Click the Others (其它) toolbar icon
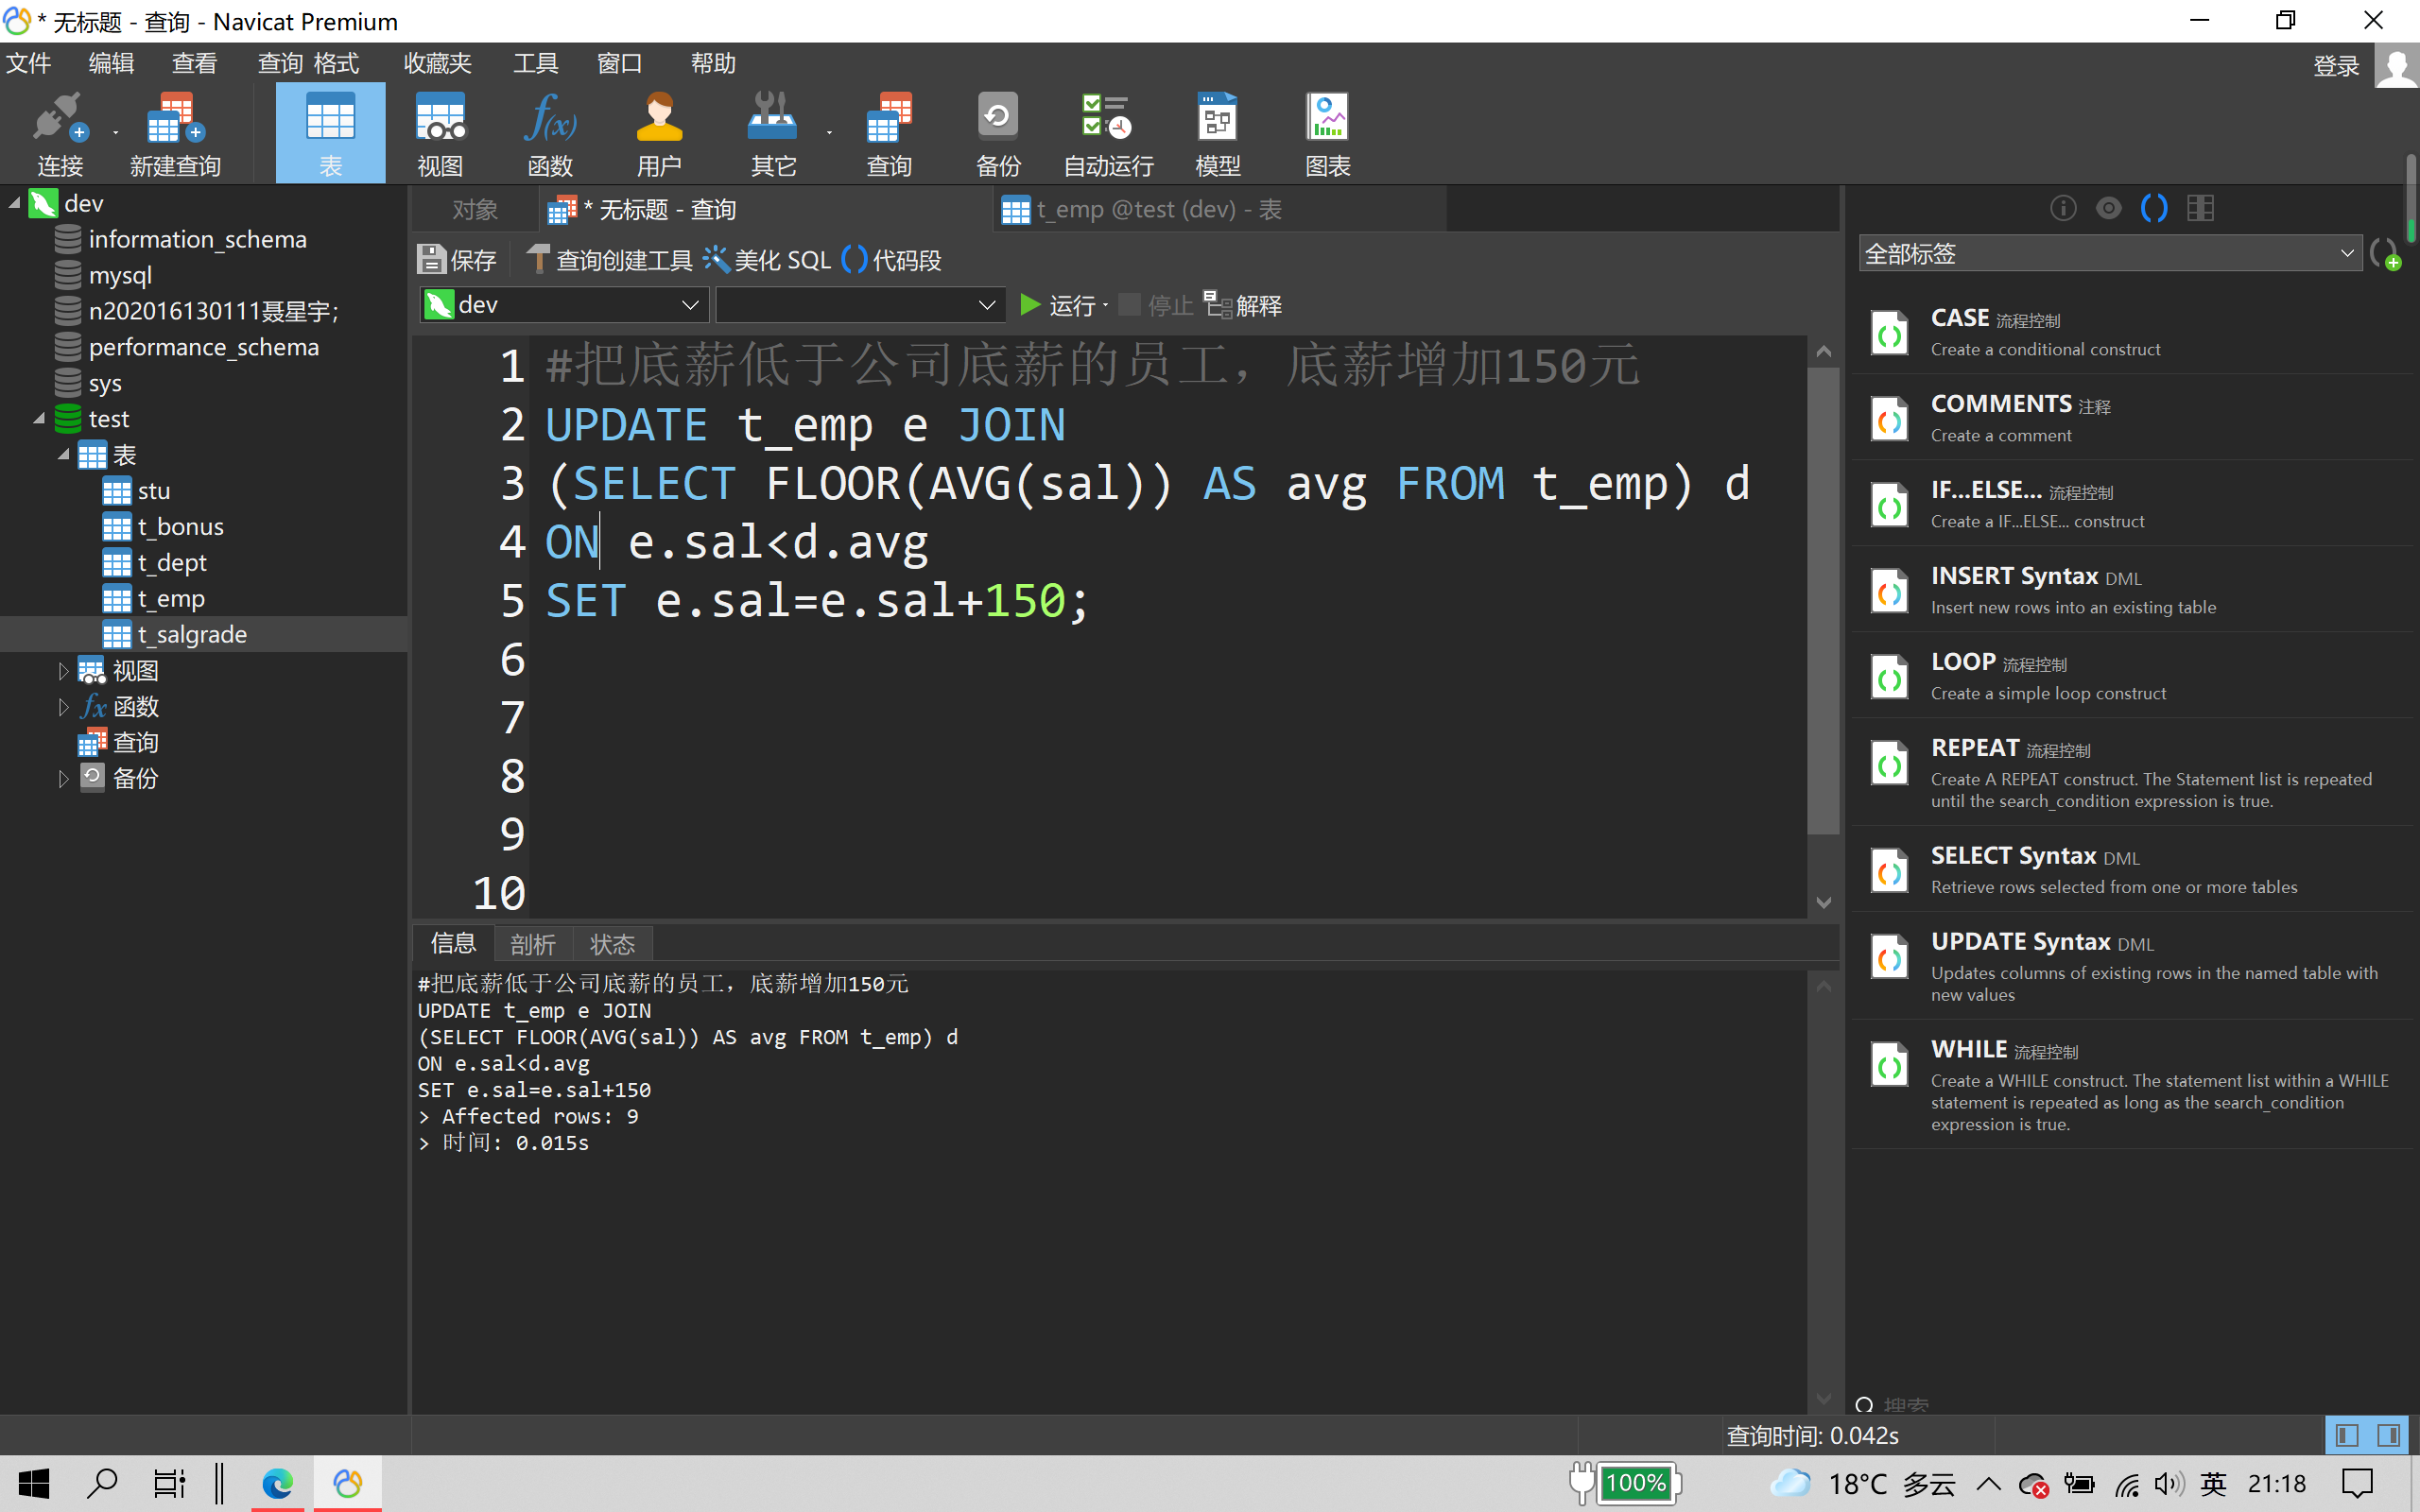 pyautogui.click(x=772, y=134)
